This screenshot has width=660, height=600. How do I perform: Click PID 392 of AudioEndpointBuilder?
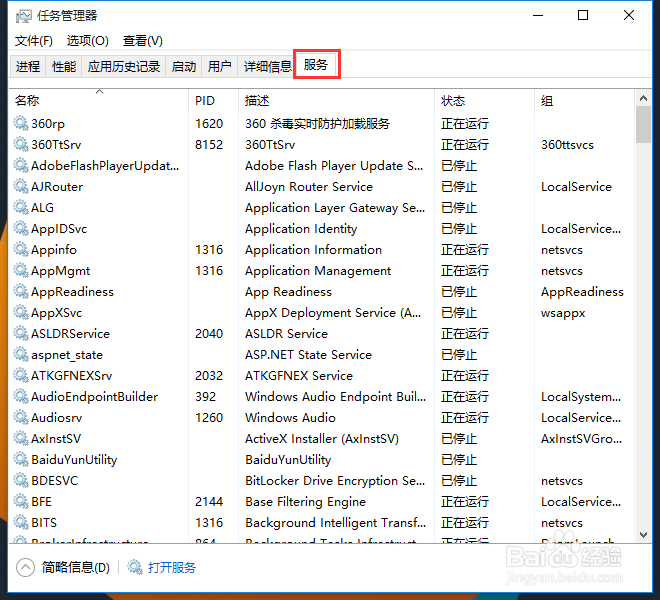pos(205,397)
